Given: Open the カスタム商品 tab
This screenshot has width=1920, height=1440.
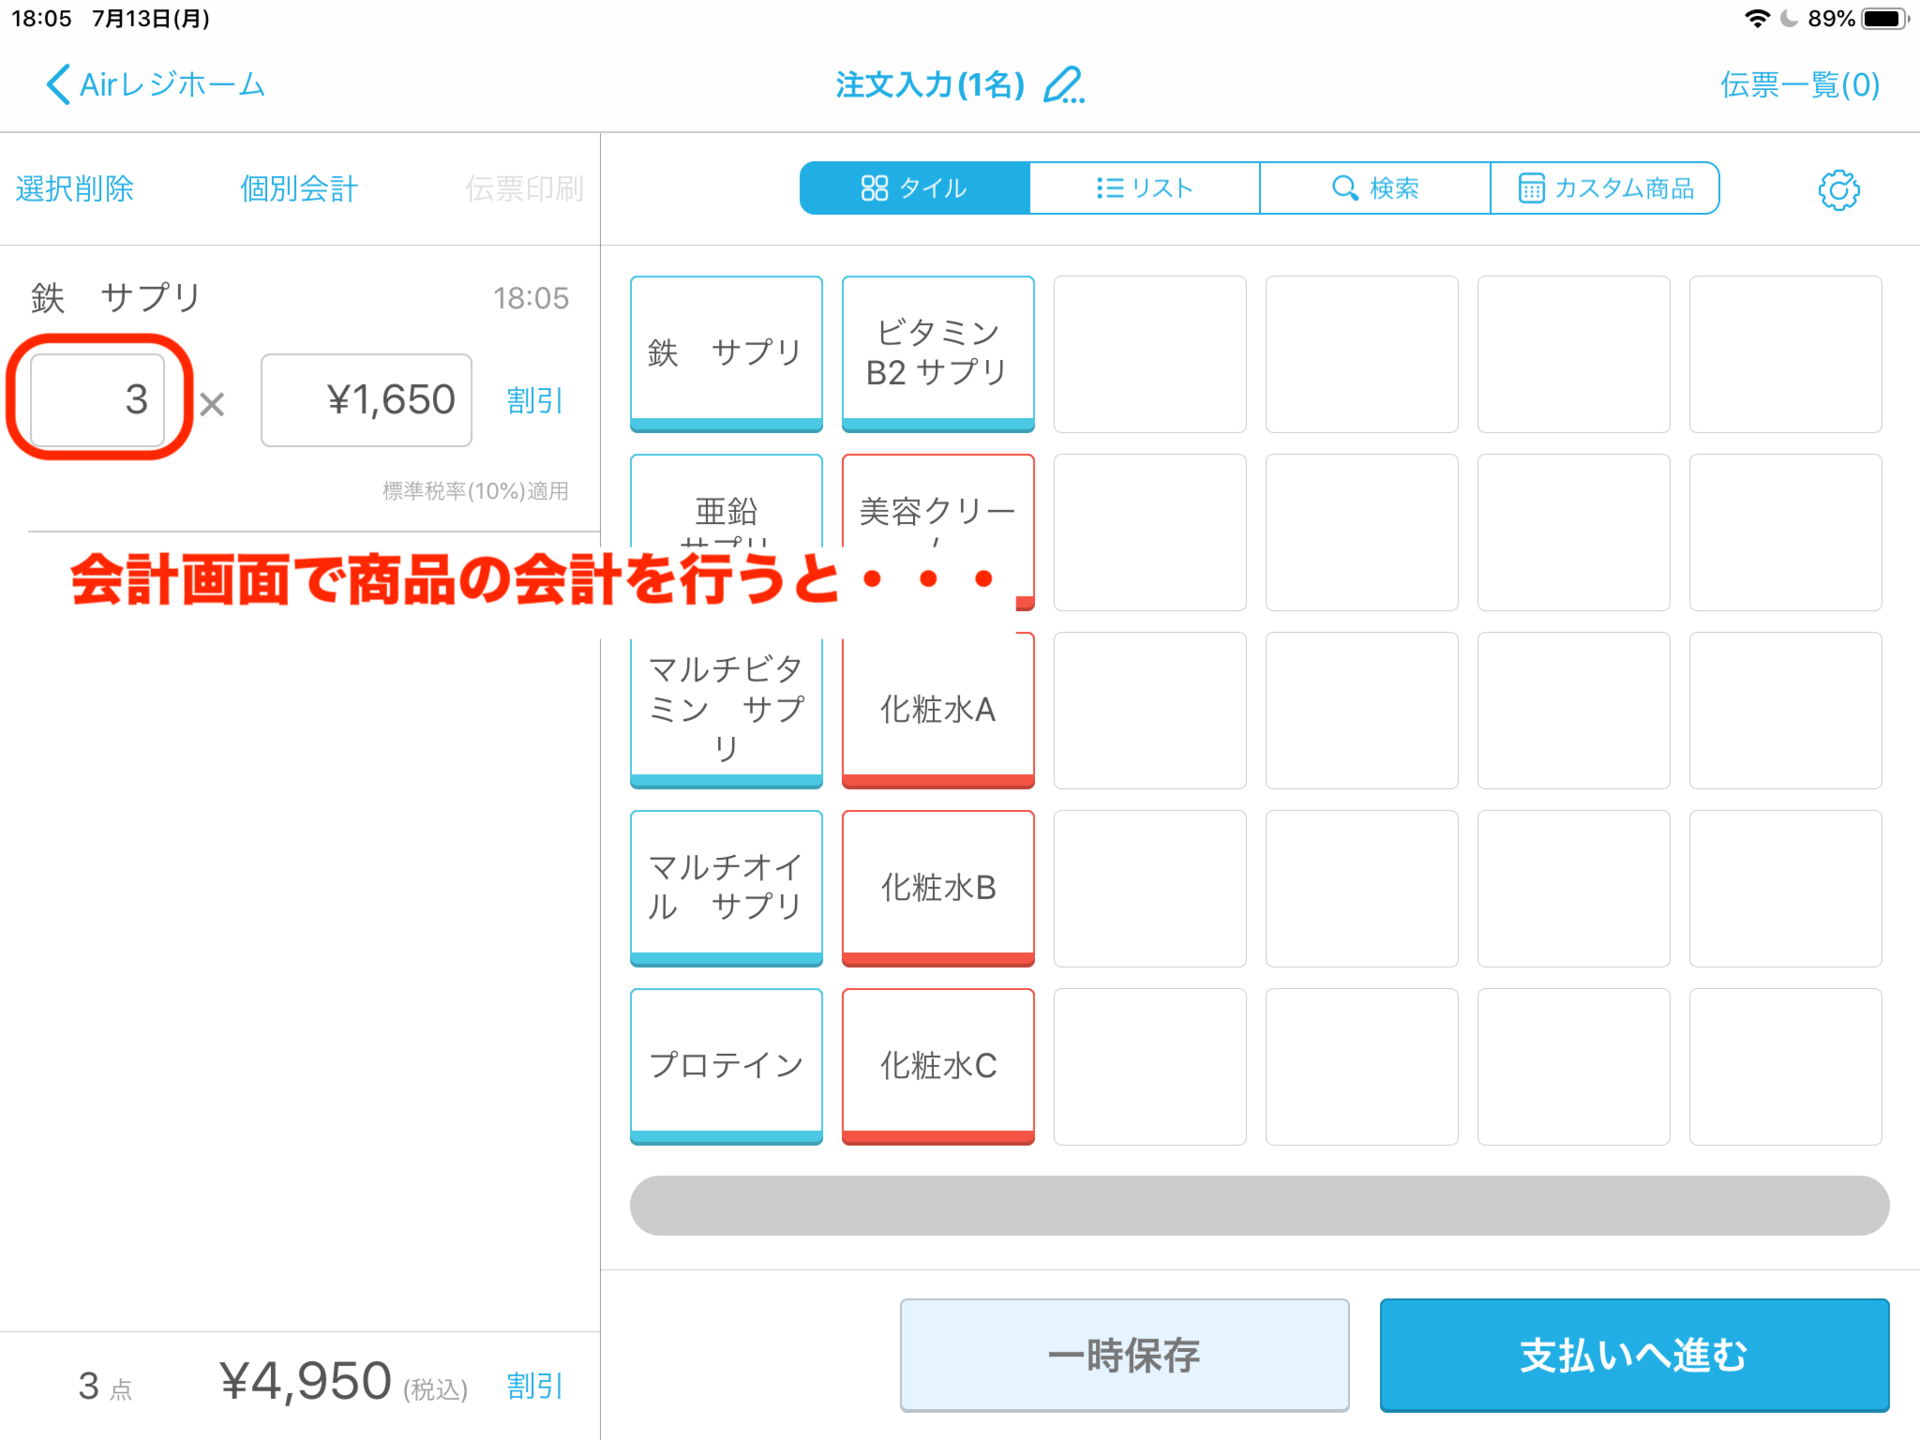Looking at the screenshot, I should pos(1605,188).
